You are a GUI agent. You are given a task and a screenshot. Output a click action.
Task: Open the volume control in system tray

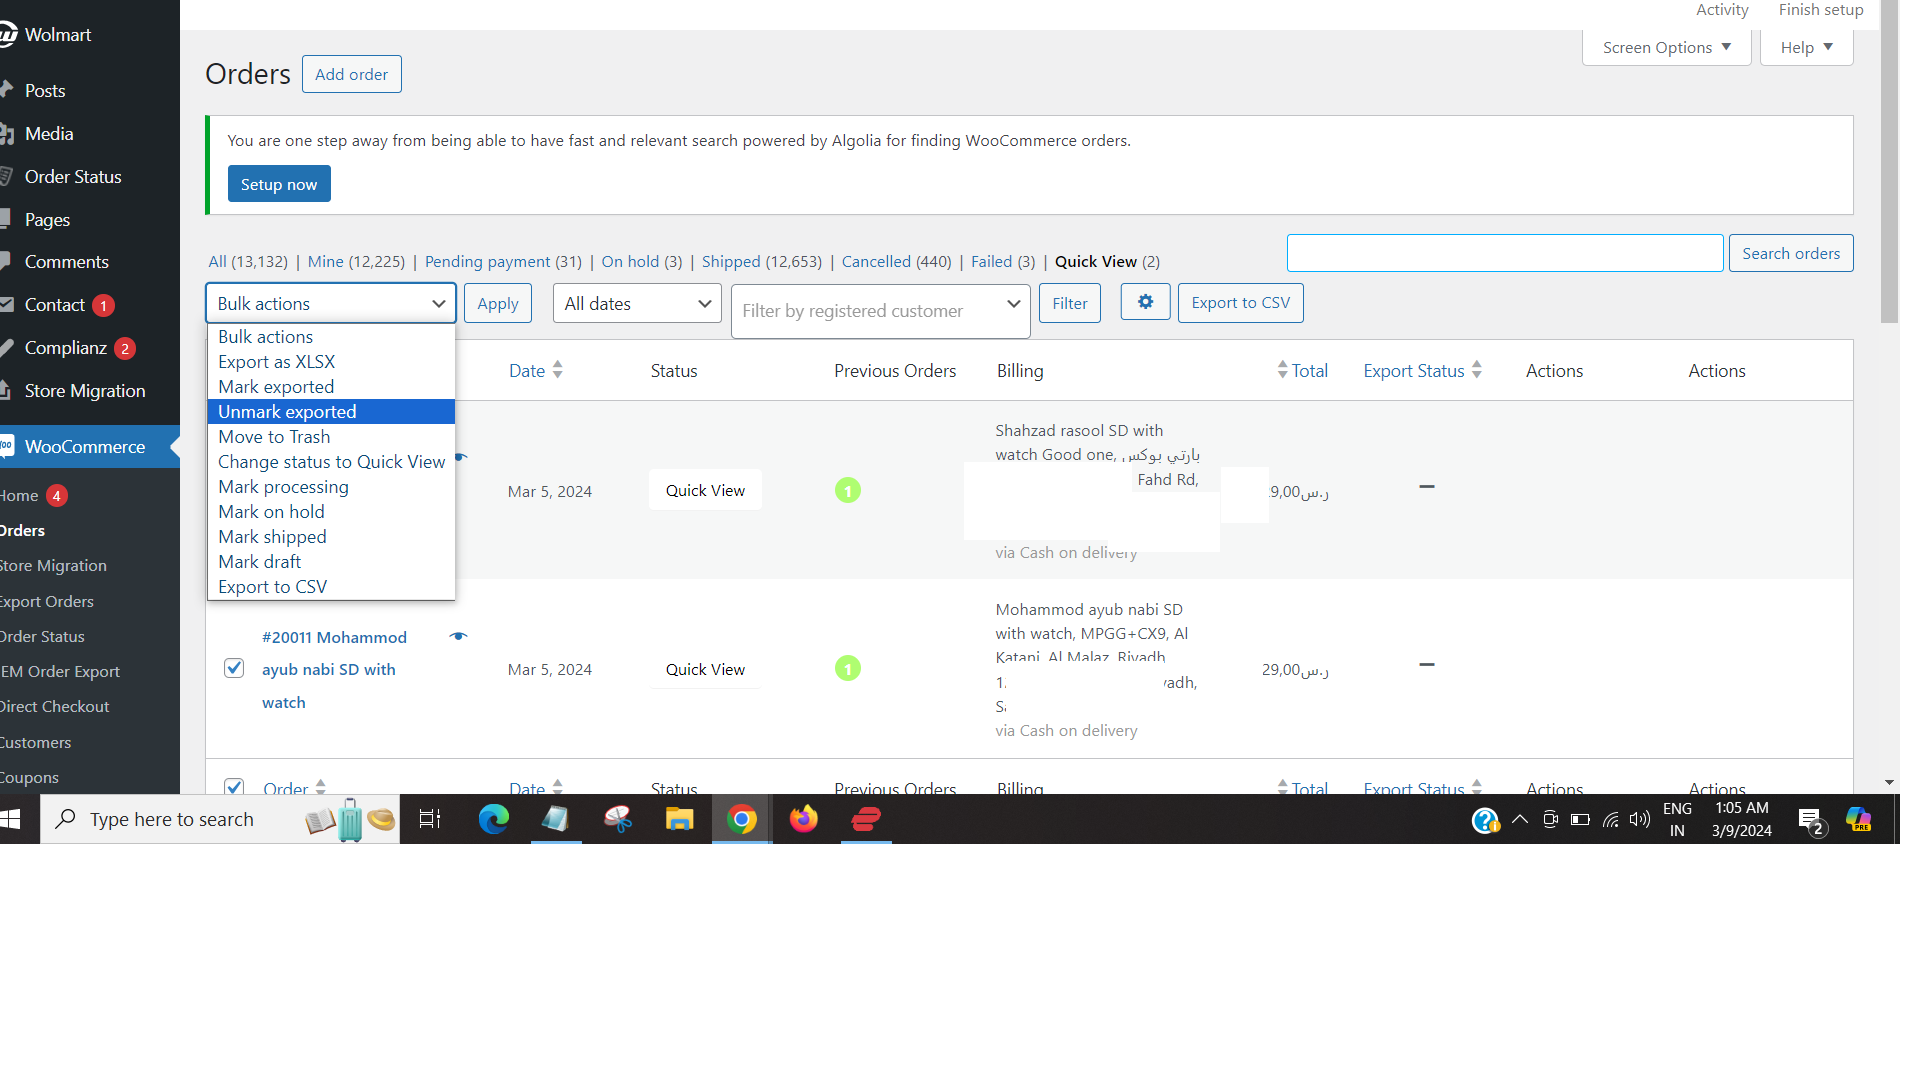pos(1640,820)
